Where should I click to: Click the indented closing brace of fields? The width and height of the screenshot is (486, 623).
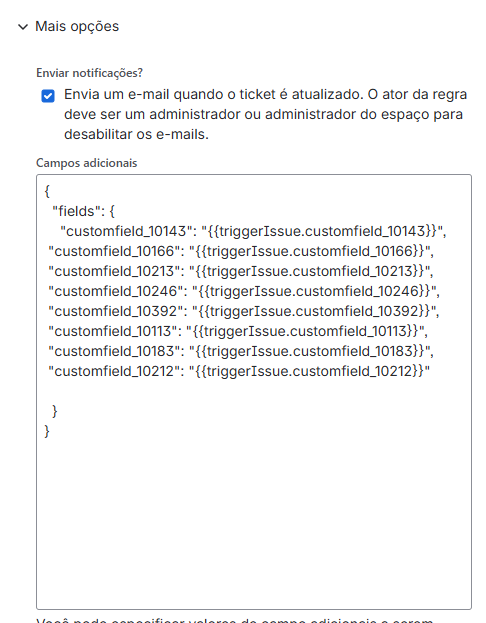click(x=55, y=412)
